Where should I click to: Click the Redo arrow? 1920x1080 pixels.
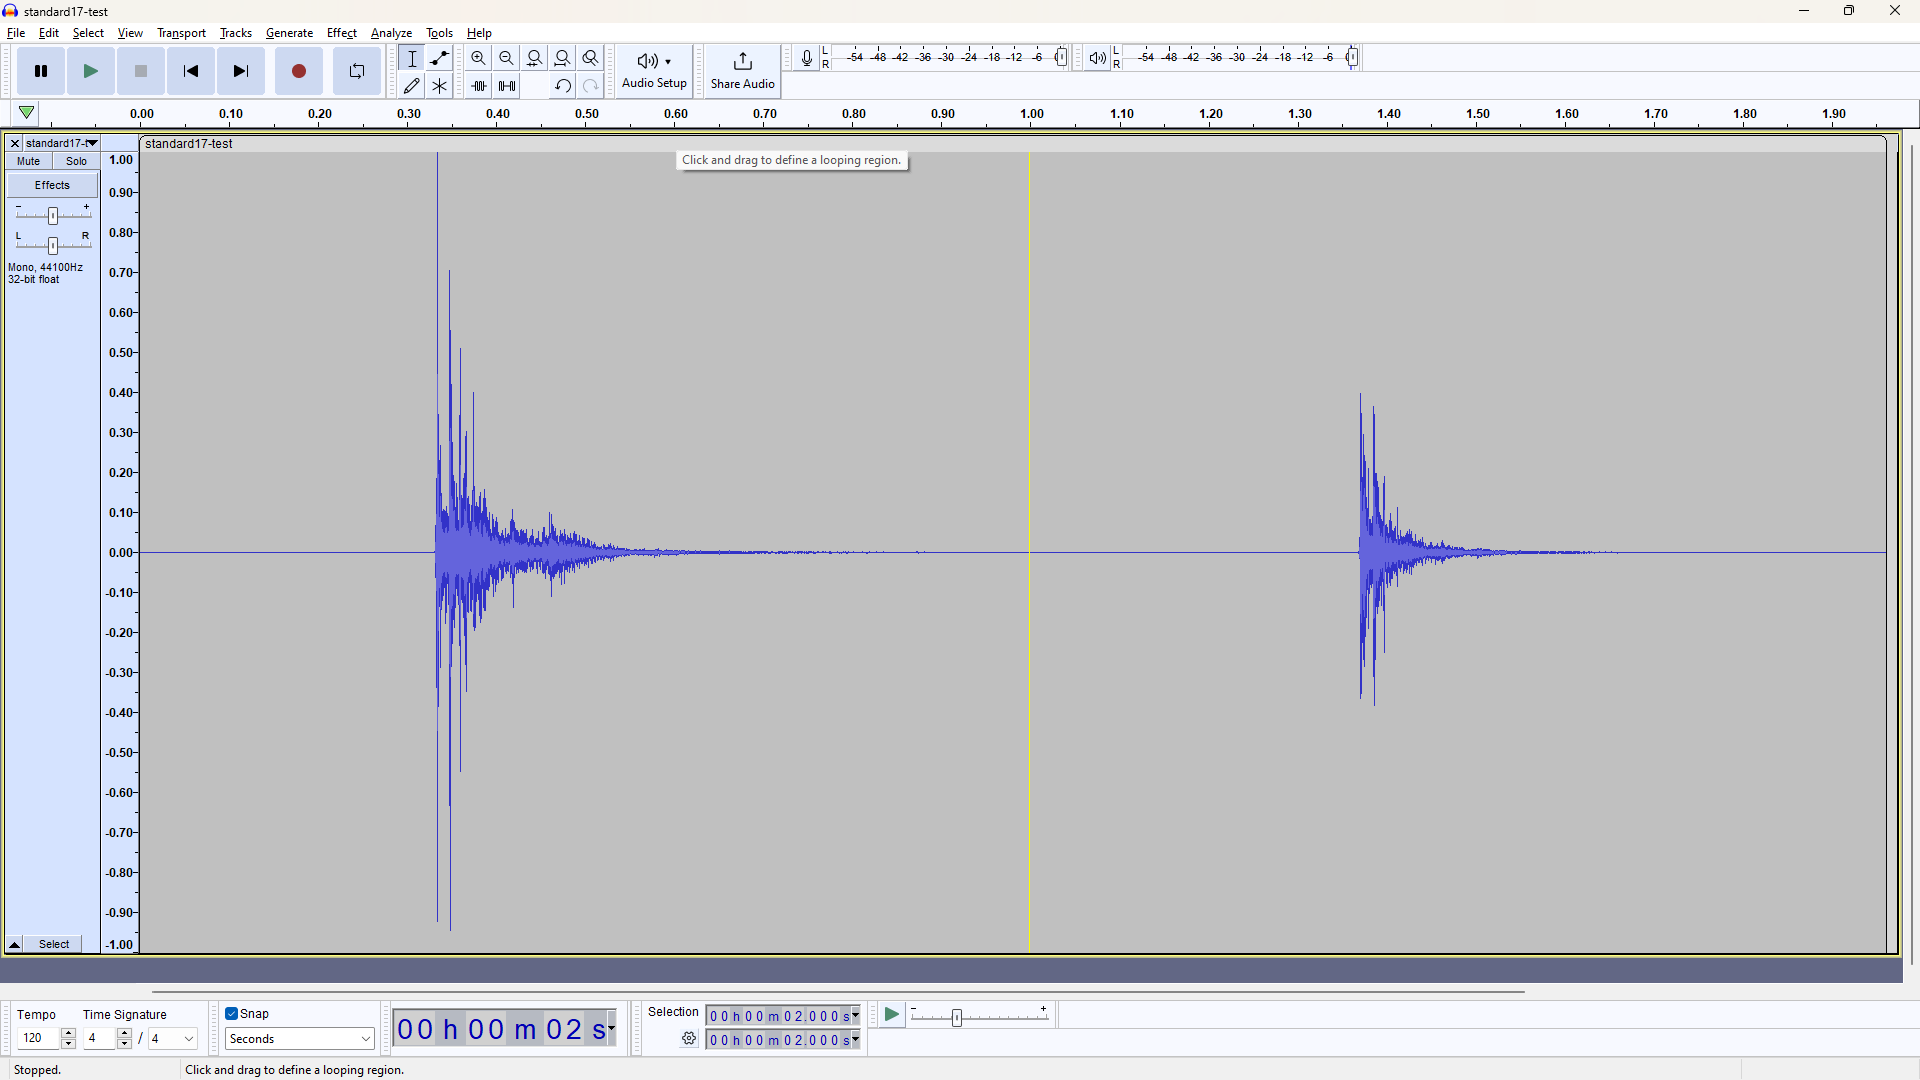click(x=591, y=86)
